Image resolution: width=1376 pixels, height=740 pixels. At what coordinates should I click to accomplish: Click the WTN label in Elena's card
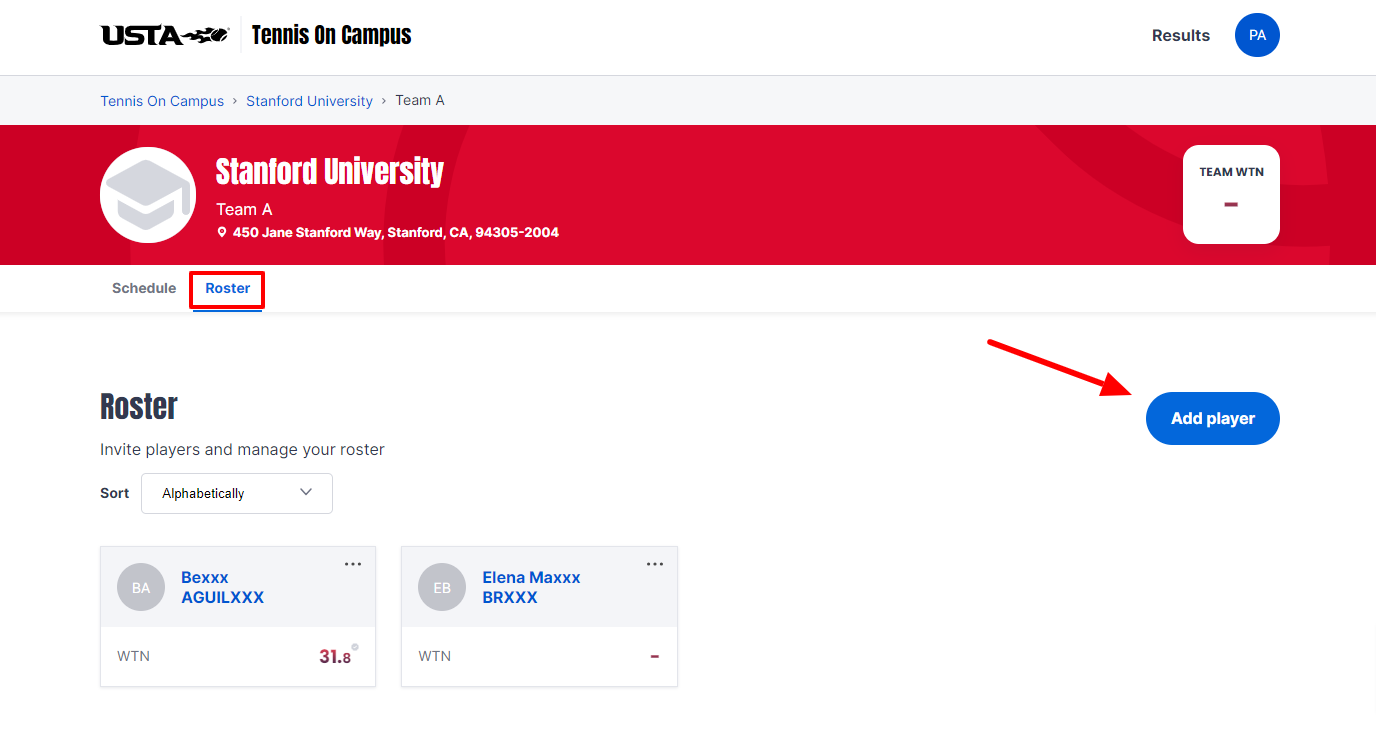pos(434,656)
